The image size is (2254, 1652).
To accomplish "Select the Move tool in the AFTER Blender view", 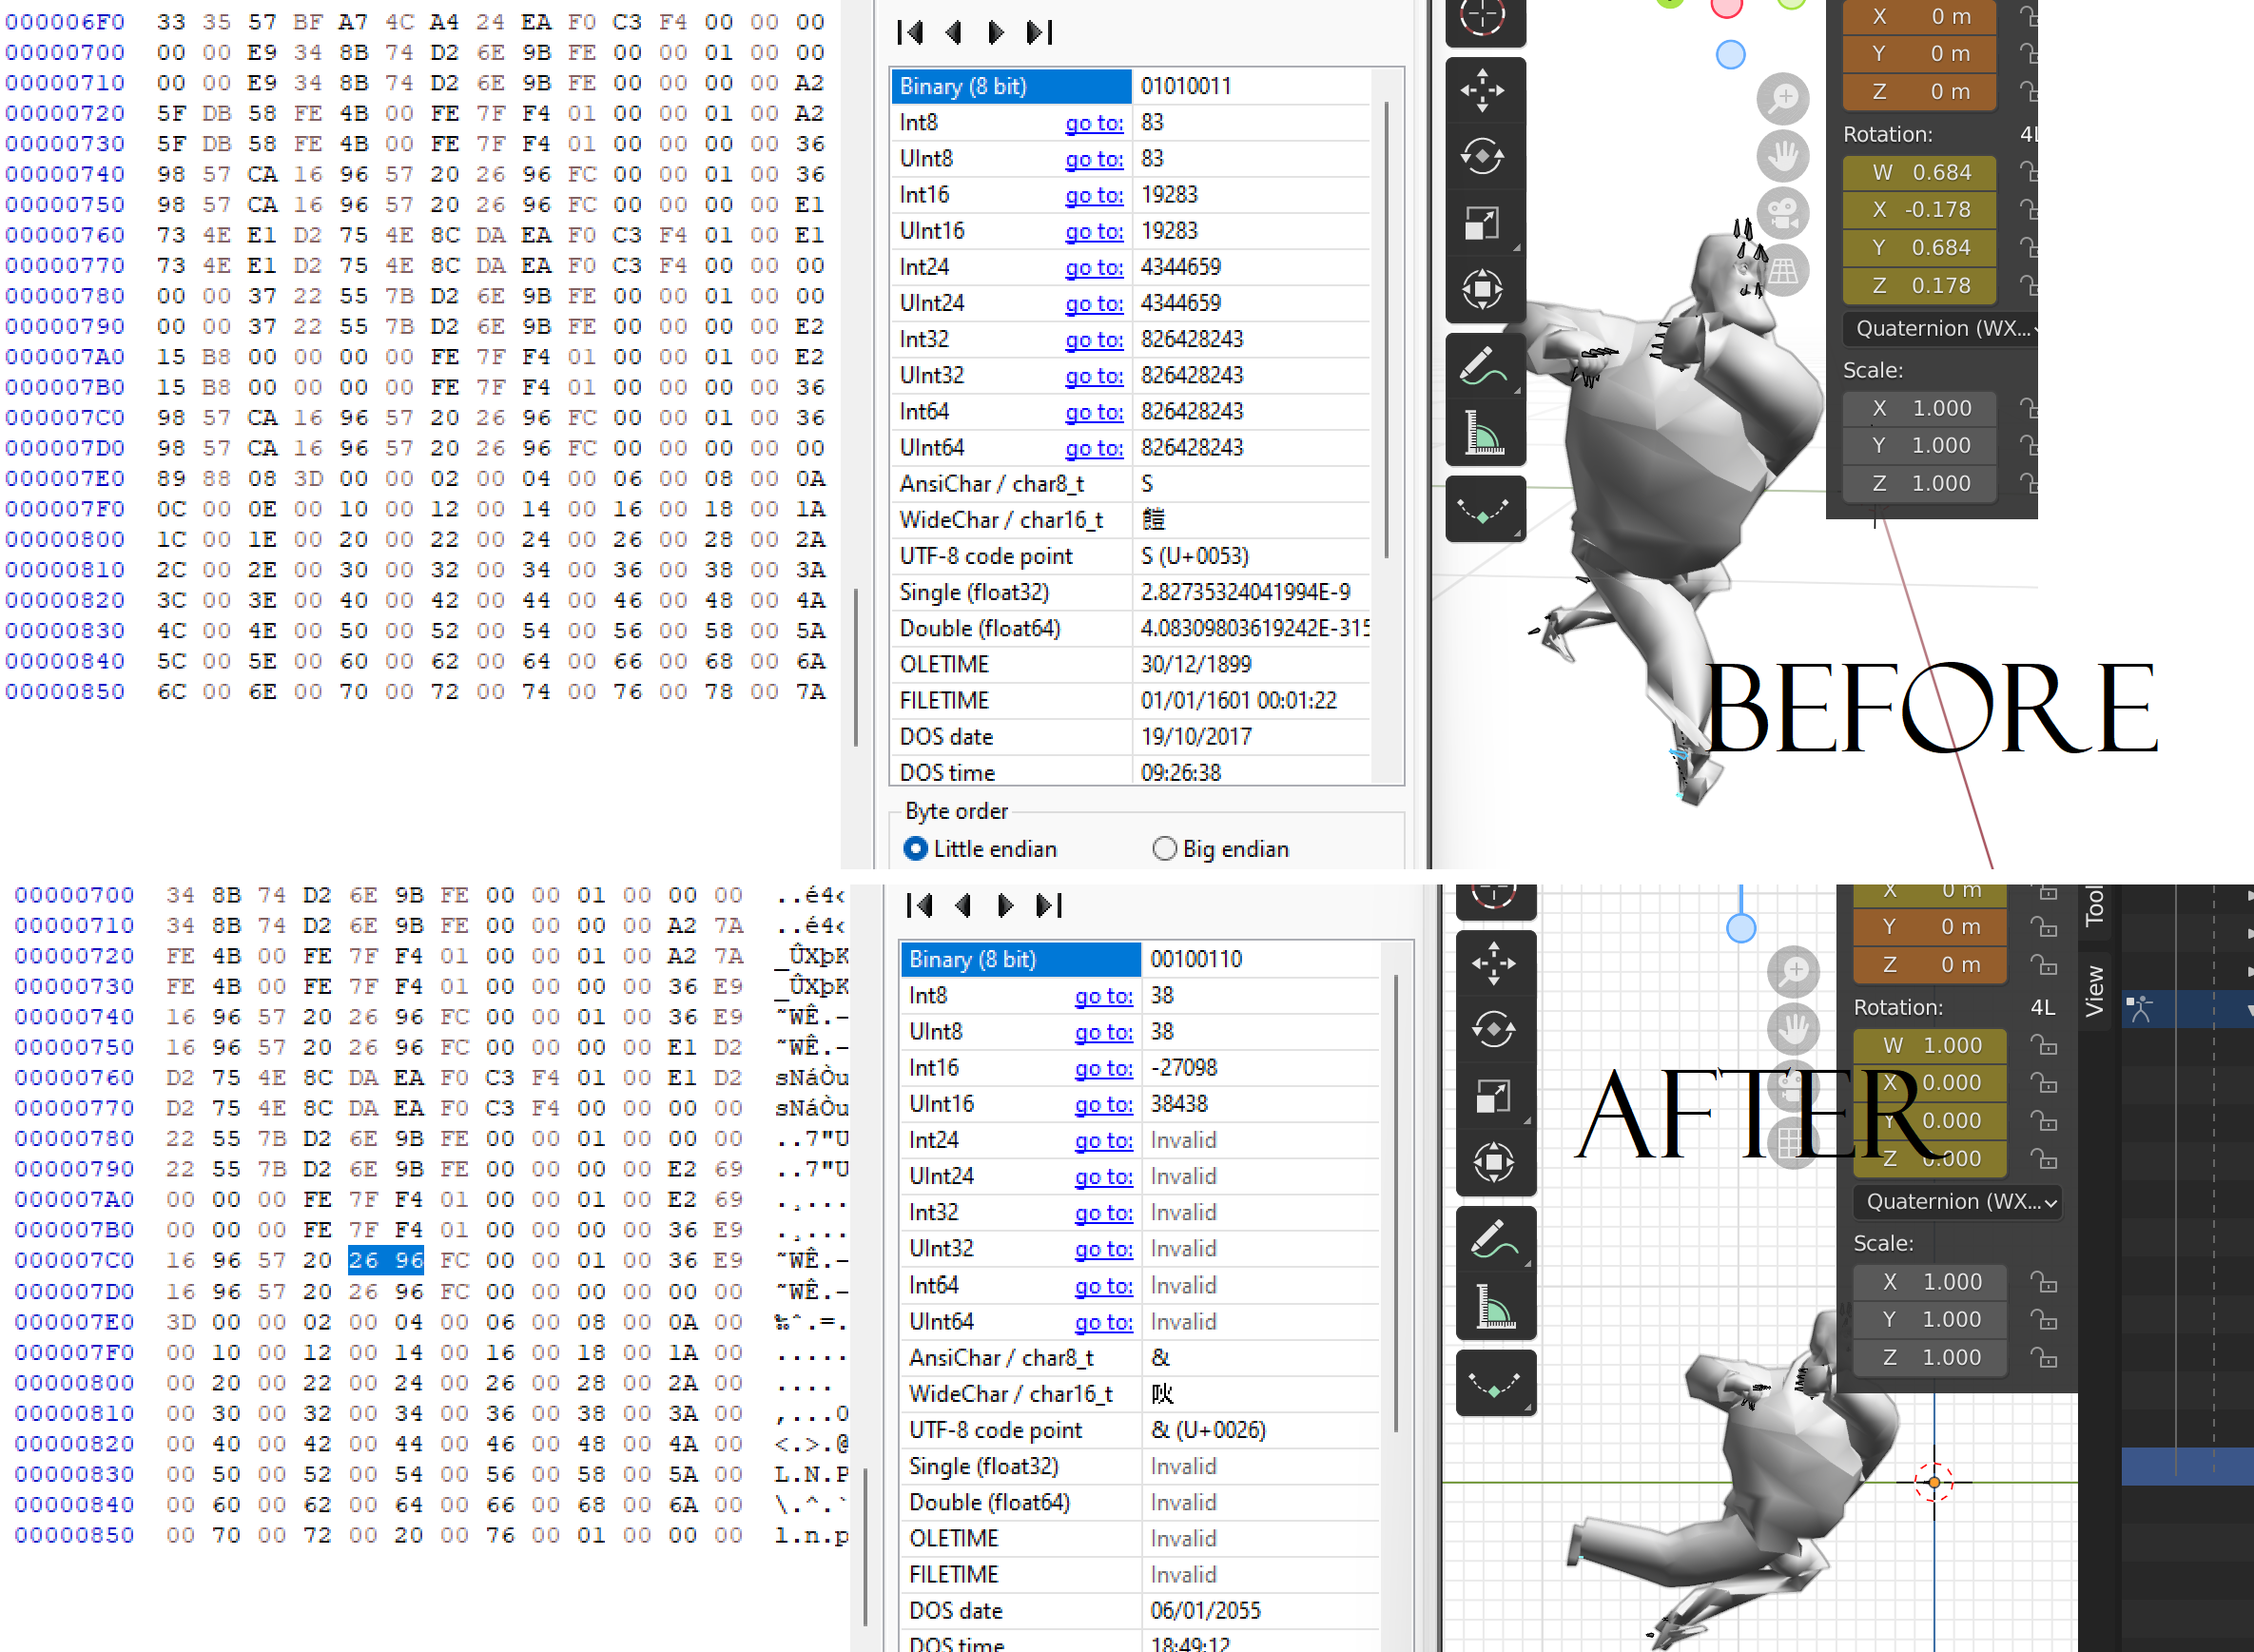I will (1495, 963).
